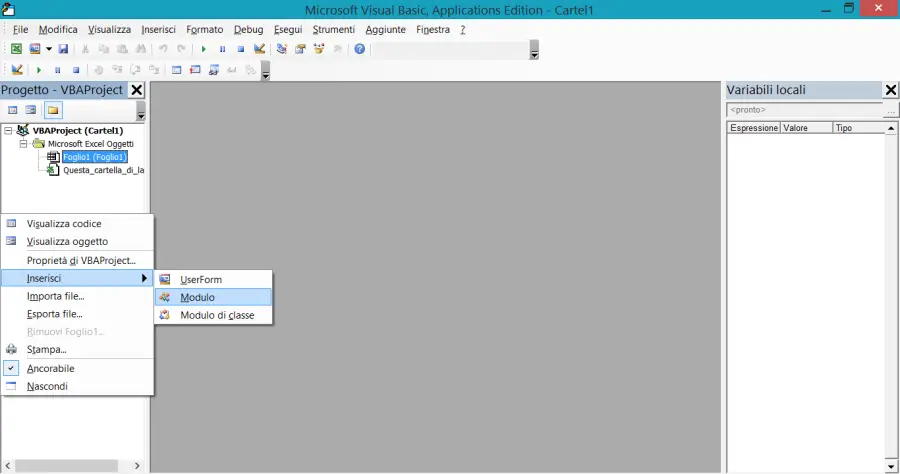The image size is (900, 474).
Task: Click the greyed Toolbox icon
Action: click(338, 49)
